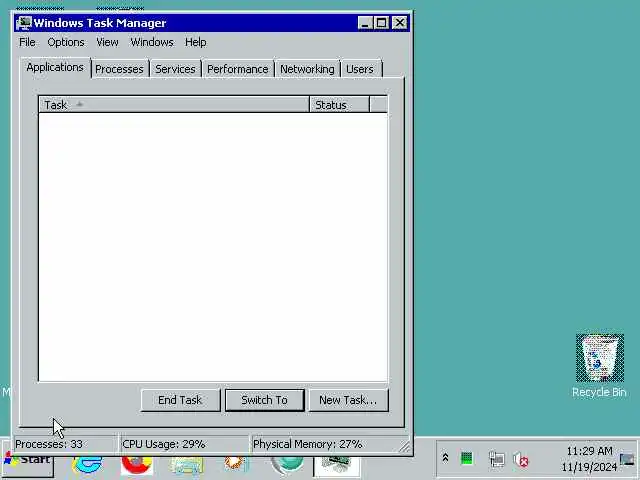Close the Windows Task Manager window
640x480 pixels.
click(x=400, y=23)
